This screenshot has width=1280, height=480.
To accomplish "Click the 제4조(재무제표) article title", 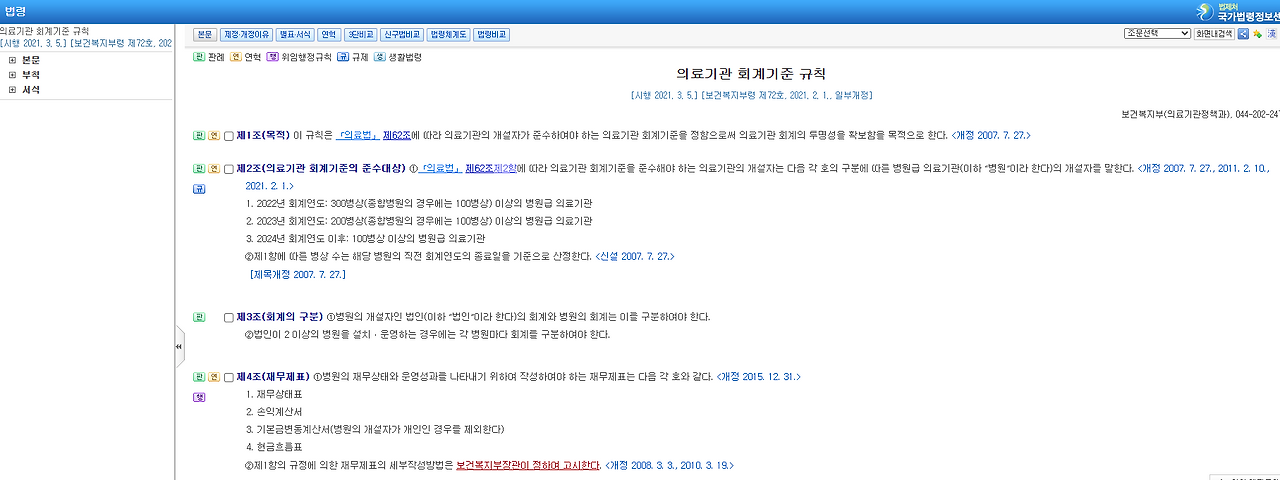I will pyautogui.click(x=273, y=377).
